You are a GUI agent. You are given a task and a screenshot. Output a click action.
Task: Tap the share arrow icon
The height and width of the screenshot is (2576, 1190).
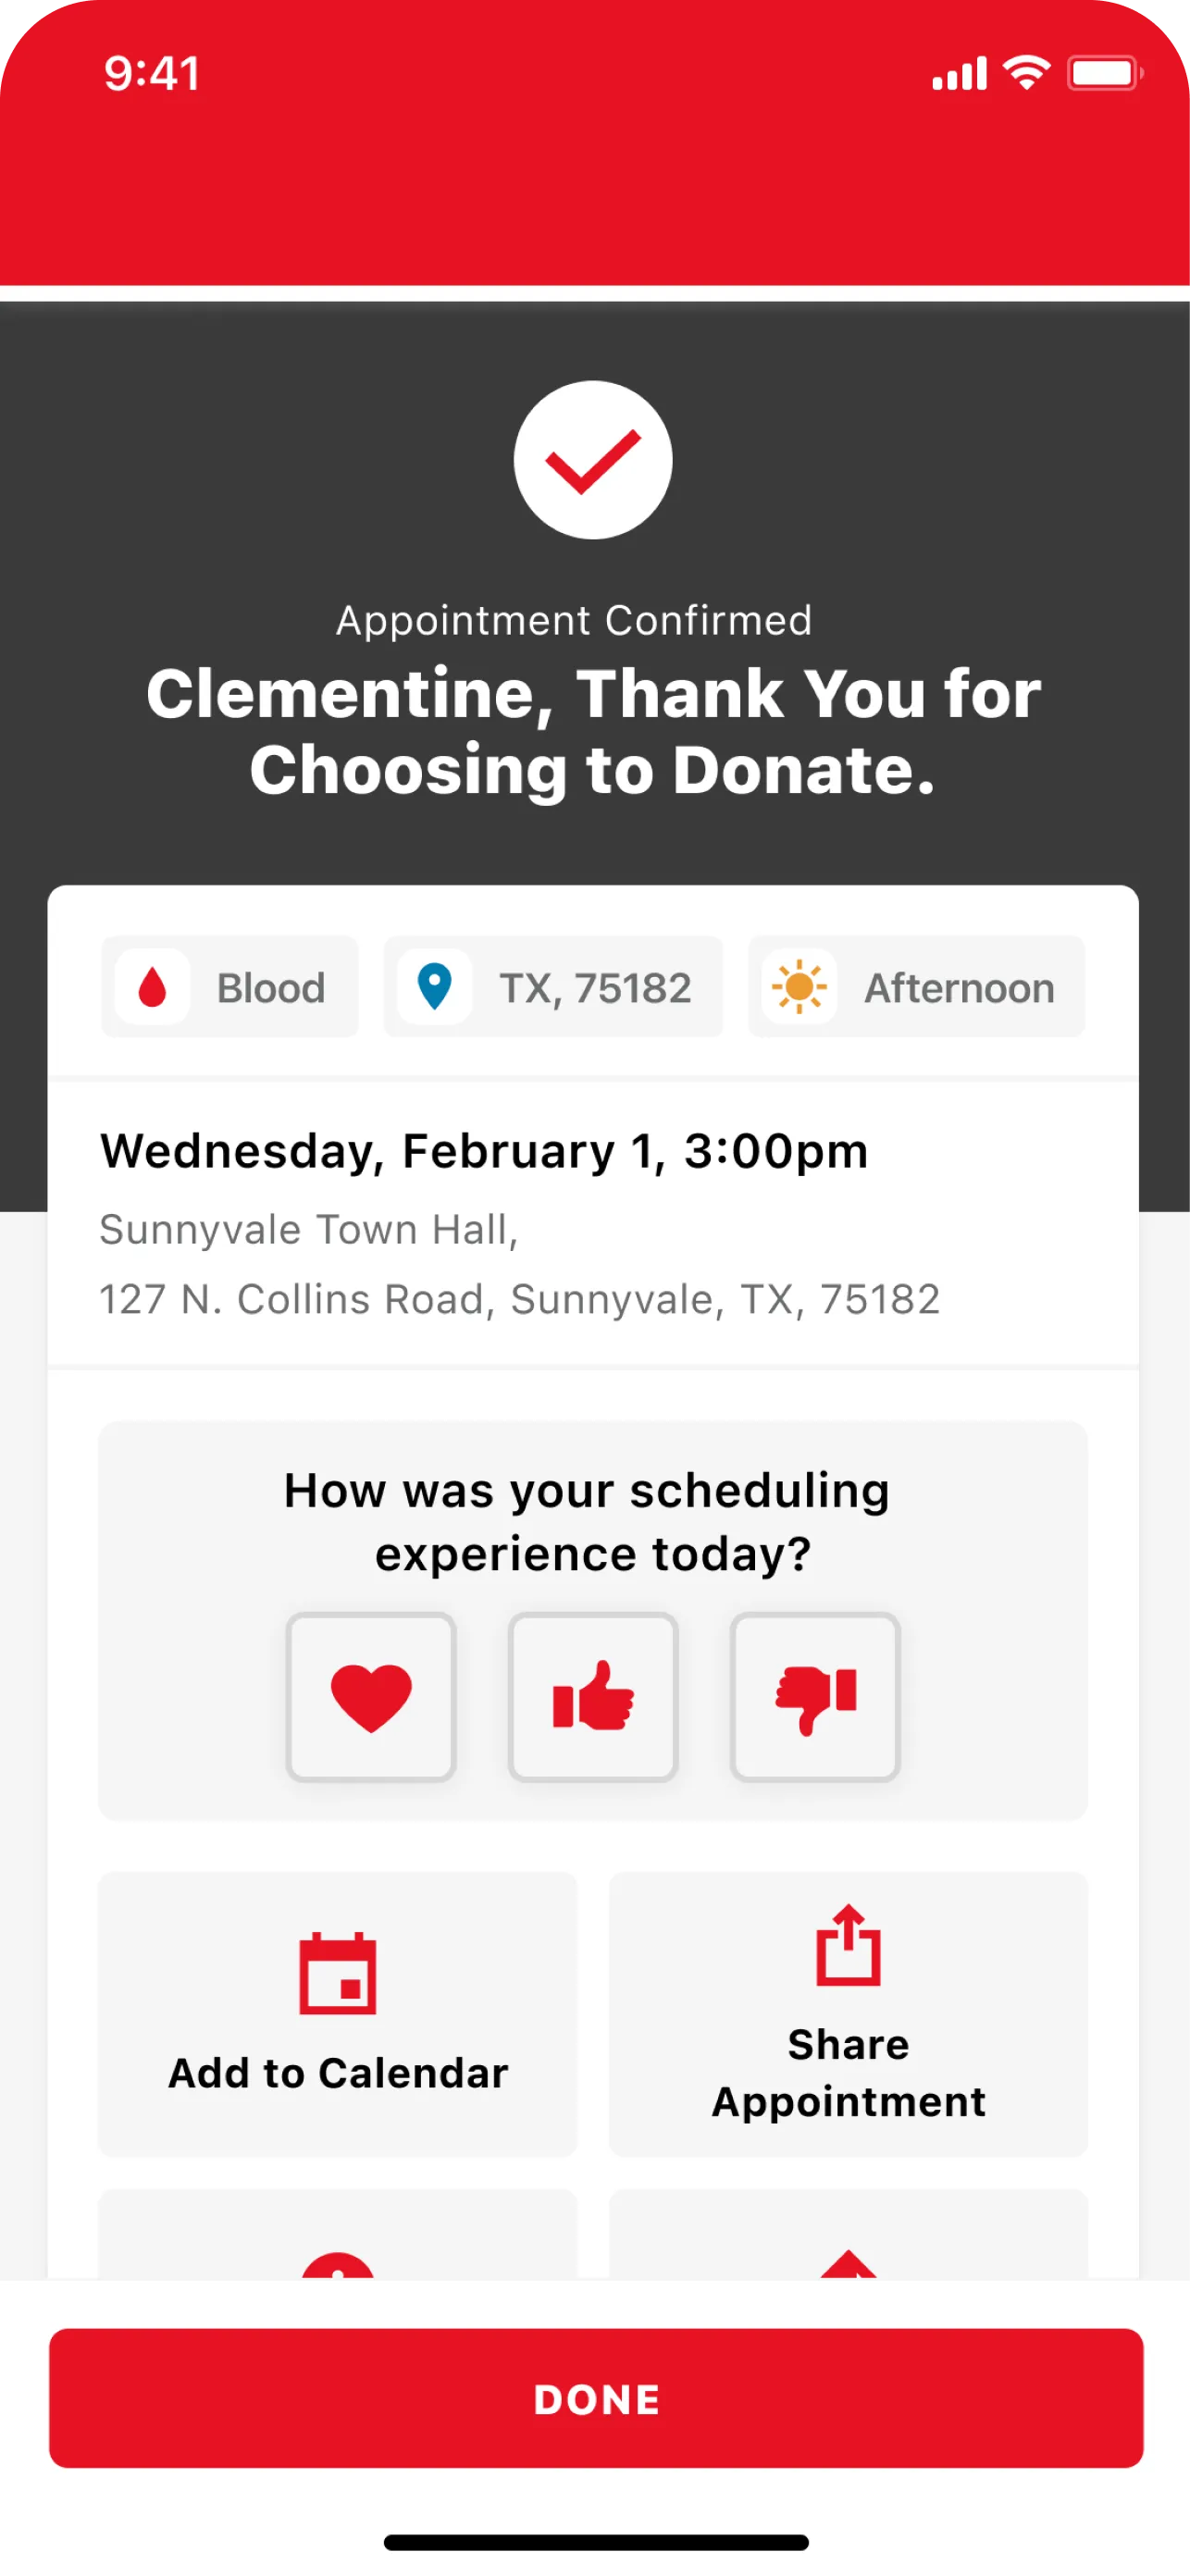click(848, 1945)
